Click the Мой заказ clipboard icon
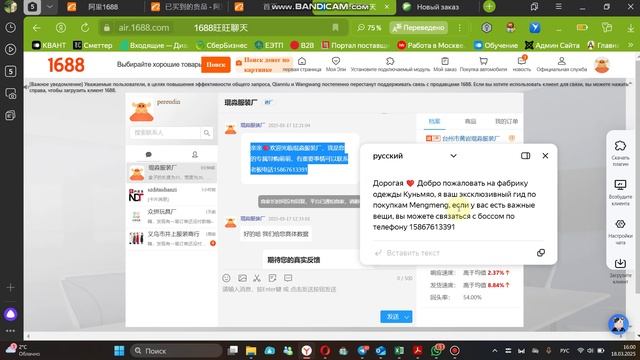Image resolution: width=640 pixels, height=360 pixels. [x=445, y=61]
